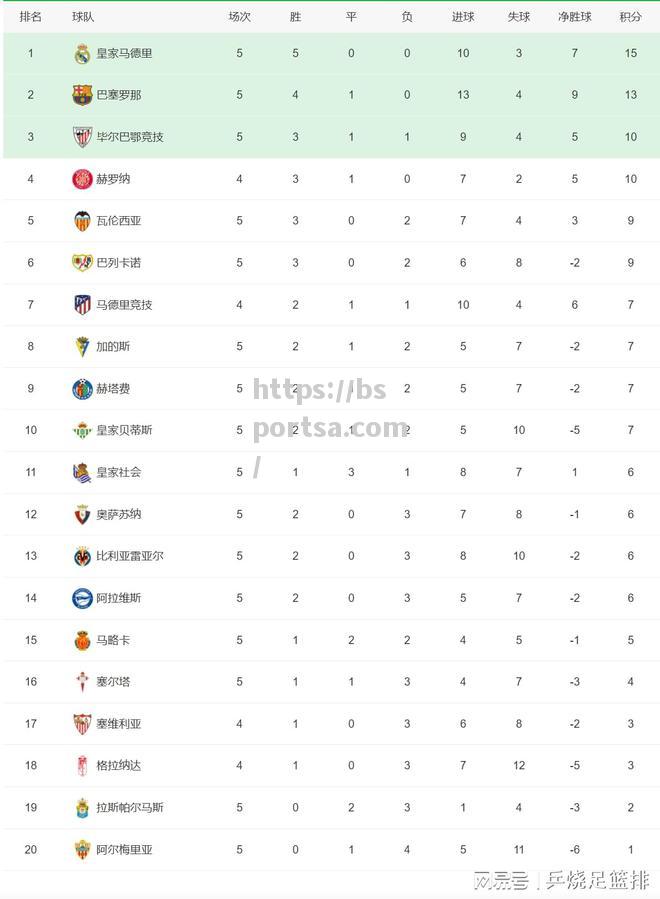This screenshot has width=660, height=899.
Task: Click the 皇家社会 team name
Action: (x=119, y=472)
